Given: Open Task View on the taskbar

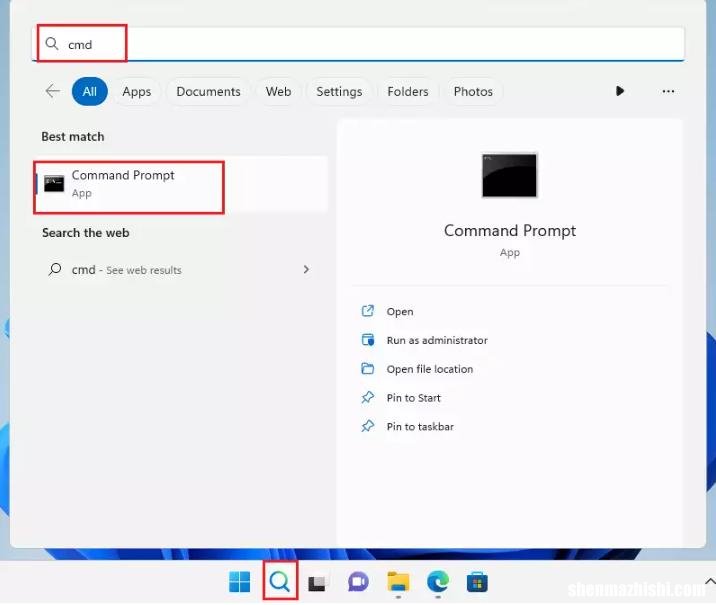Looking at the screenshot, I should coord(318,582).
